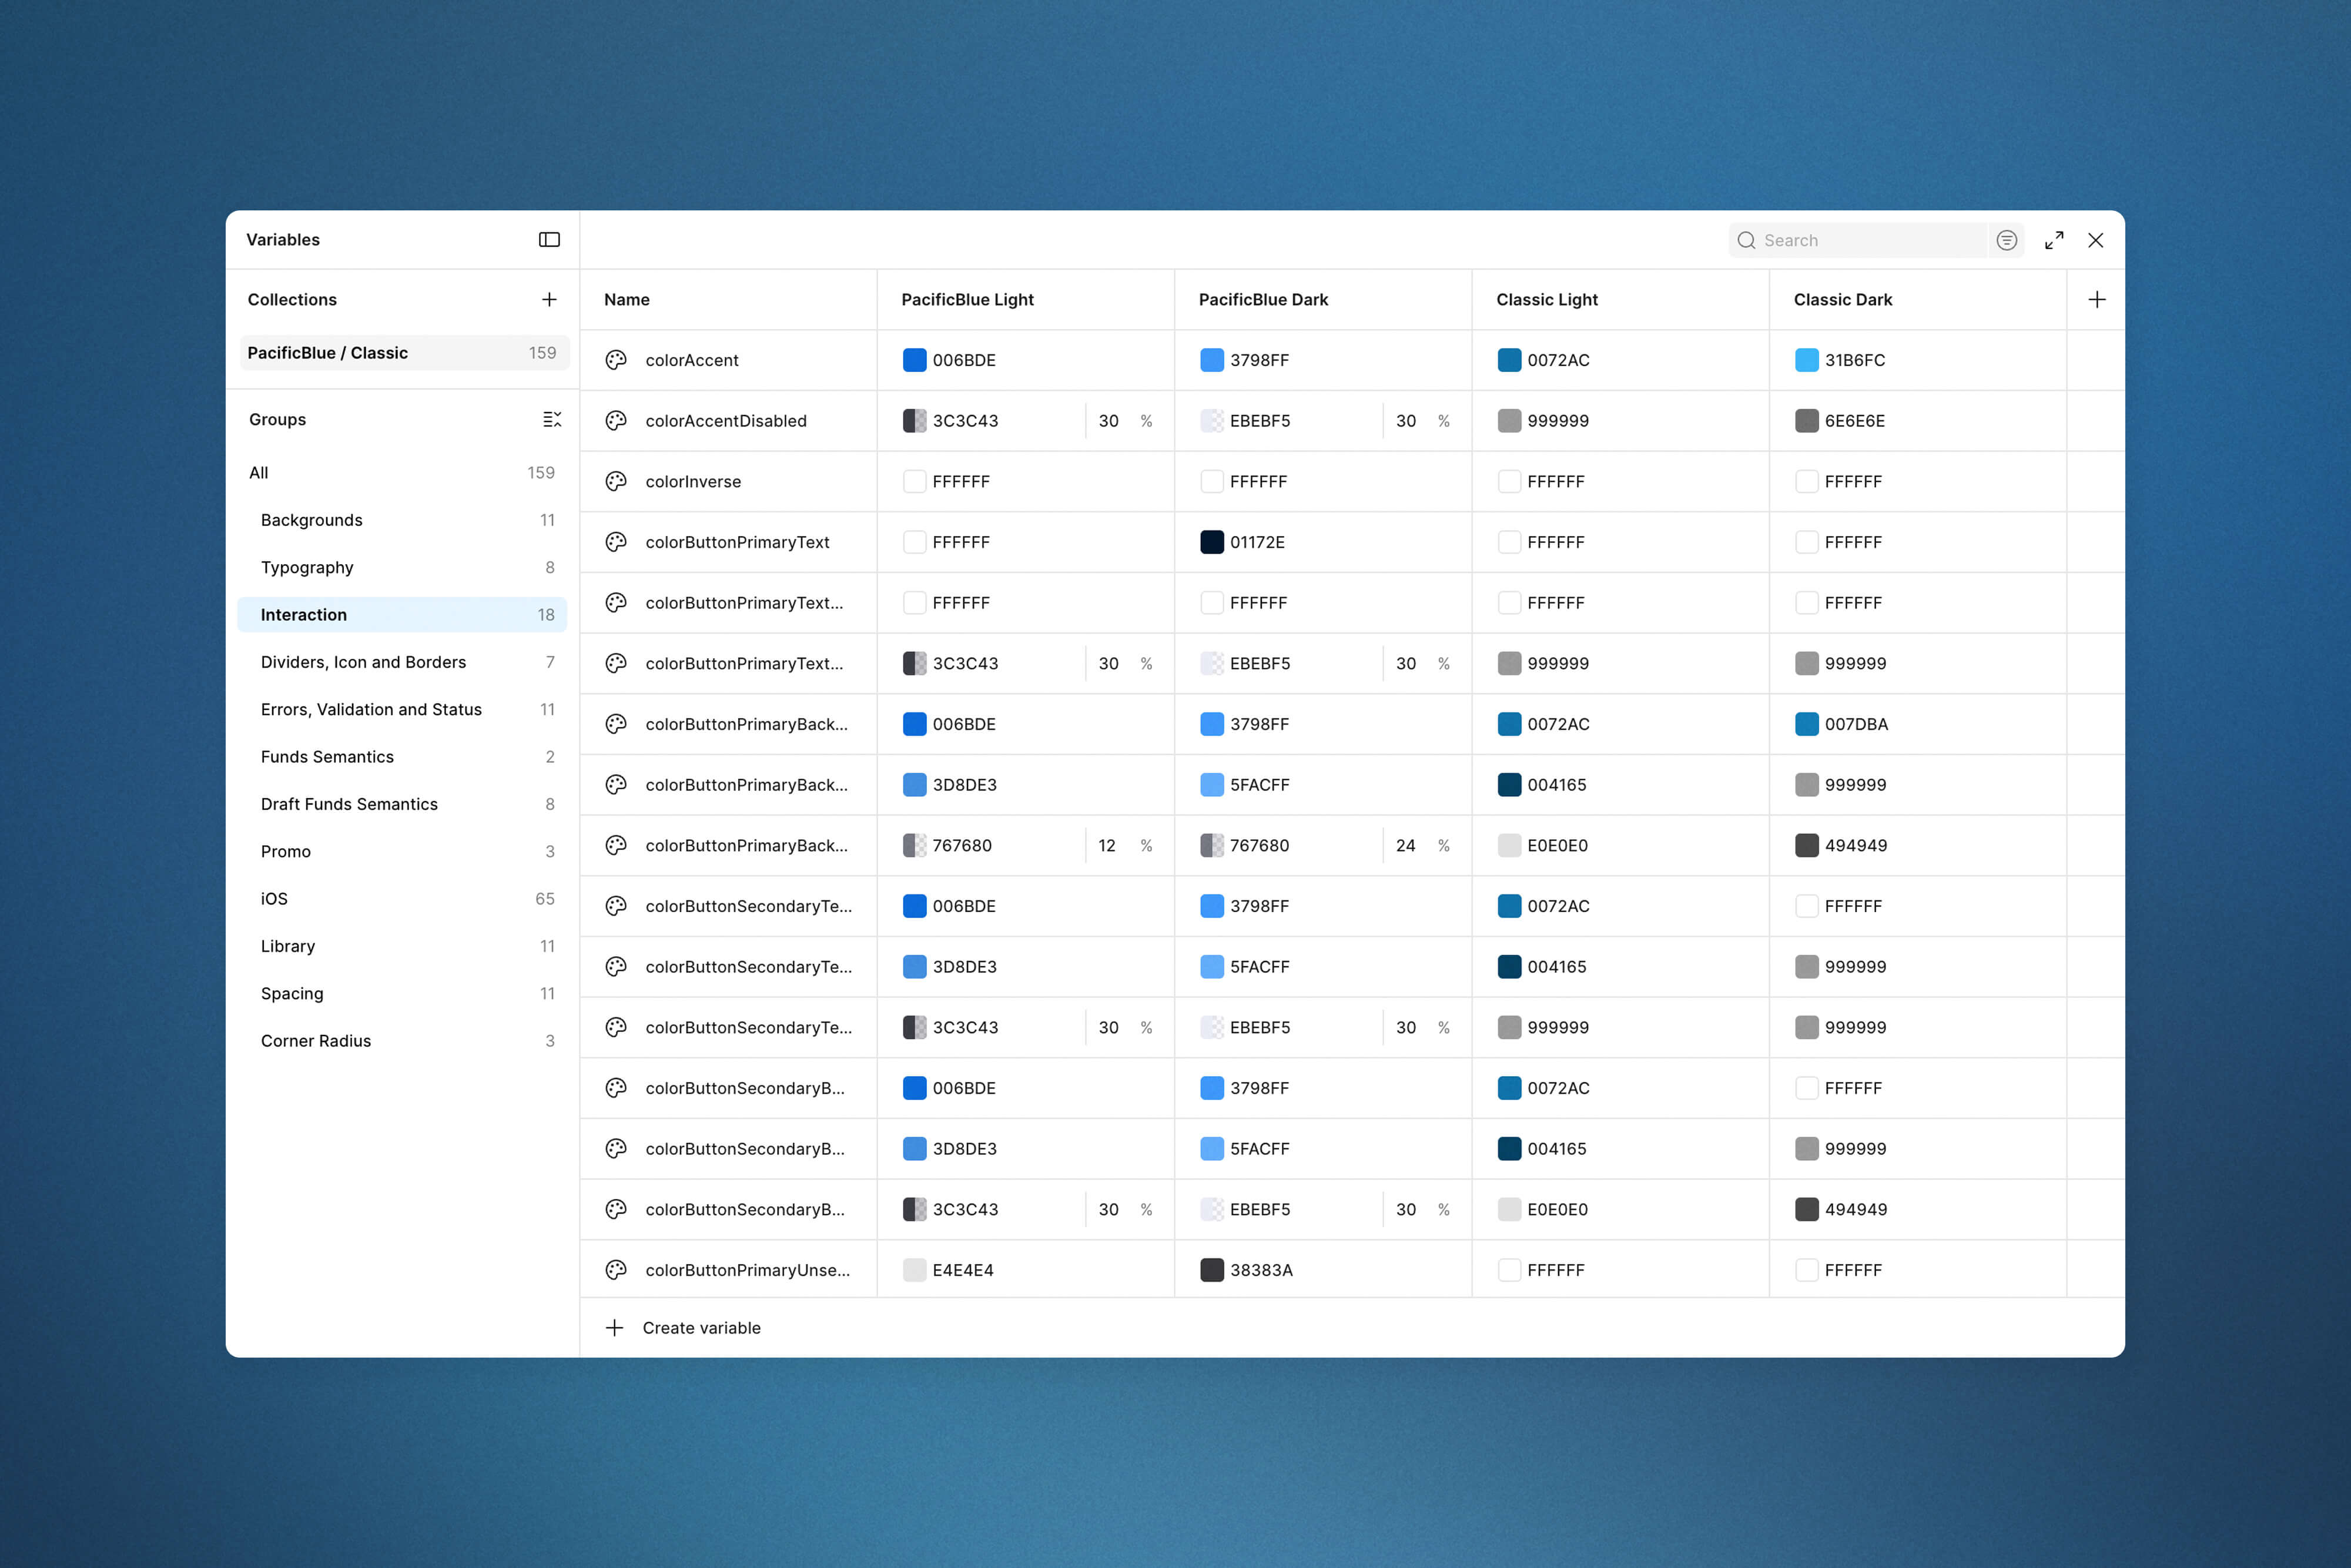Open filter options next to the search bar

pos(2007,240)
